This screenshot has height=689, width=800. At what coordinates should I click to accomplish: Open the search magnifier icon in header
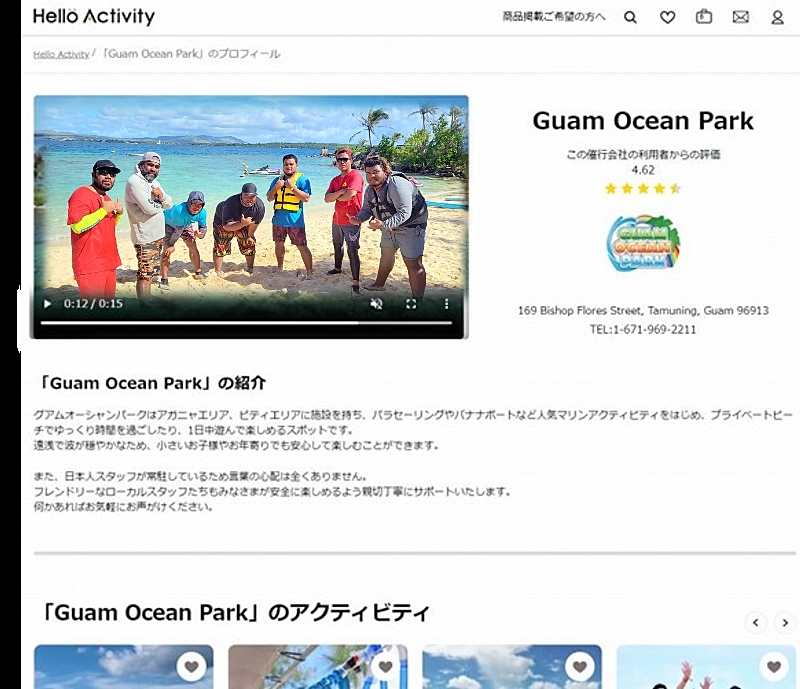631,17
